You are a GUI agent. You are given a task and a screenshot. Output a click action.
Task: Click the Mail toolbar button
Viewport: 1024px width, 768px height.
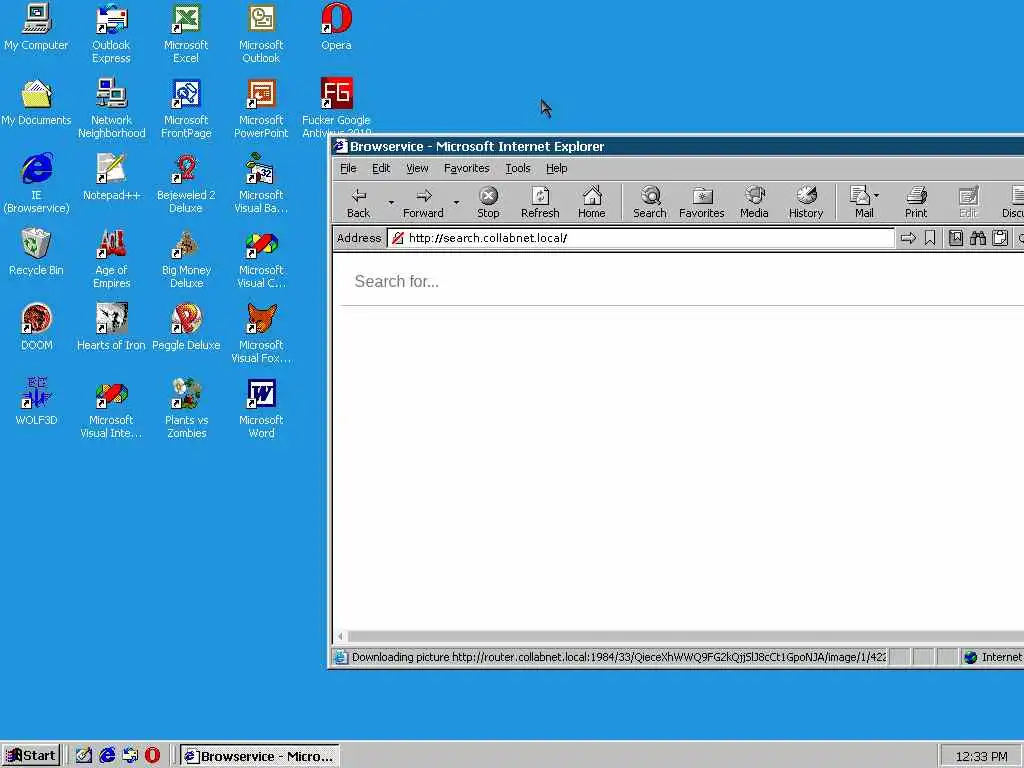[x=864, y=202]
